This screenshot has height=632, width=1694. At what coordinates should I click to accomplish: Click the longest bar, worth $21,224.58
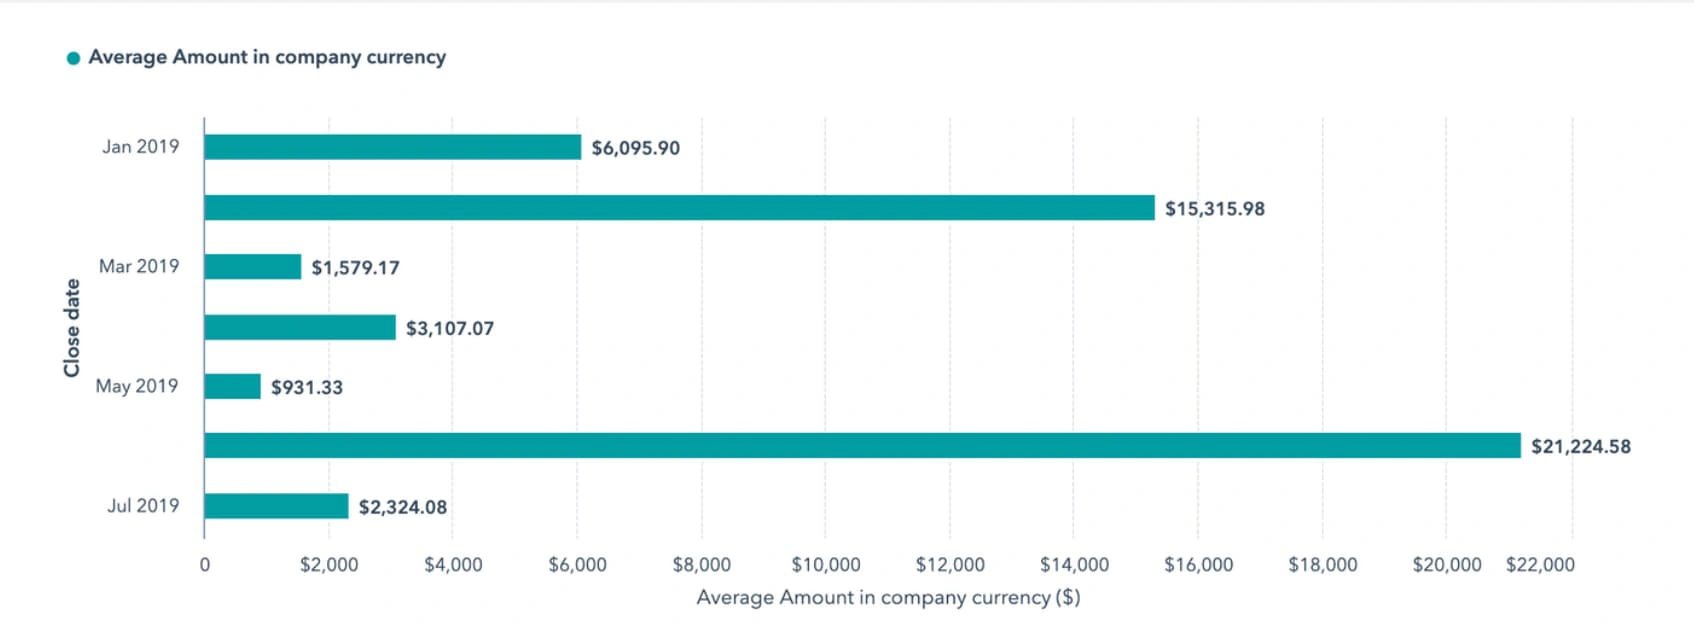tap(862, 446)
